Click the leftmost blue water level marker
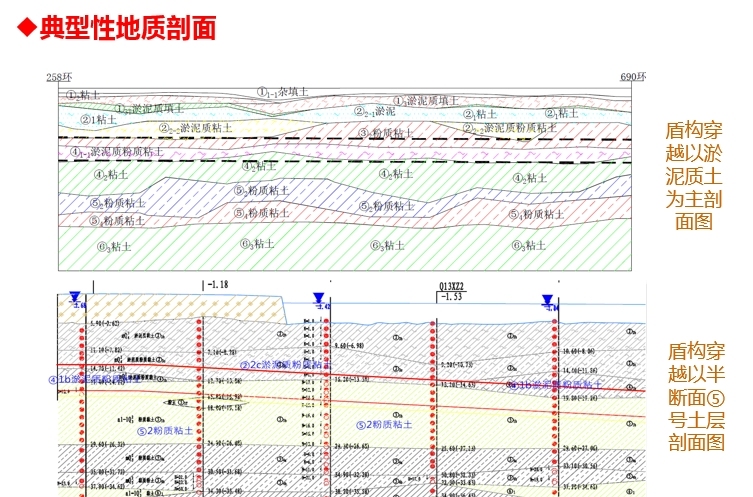The width and height of the screenshot is (753, 497). pos(75,298)
